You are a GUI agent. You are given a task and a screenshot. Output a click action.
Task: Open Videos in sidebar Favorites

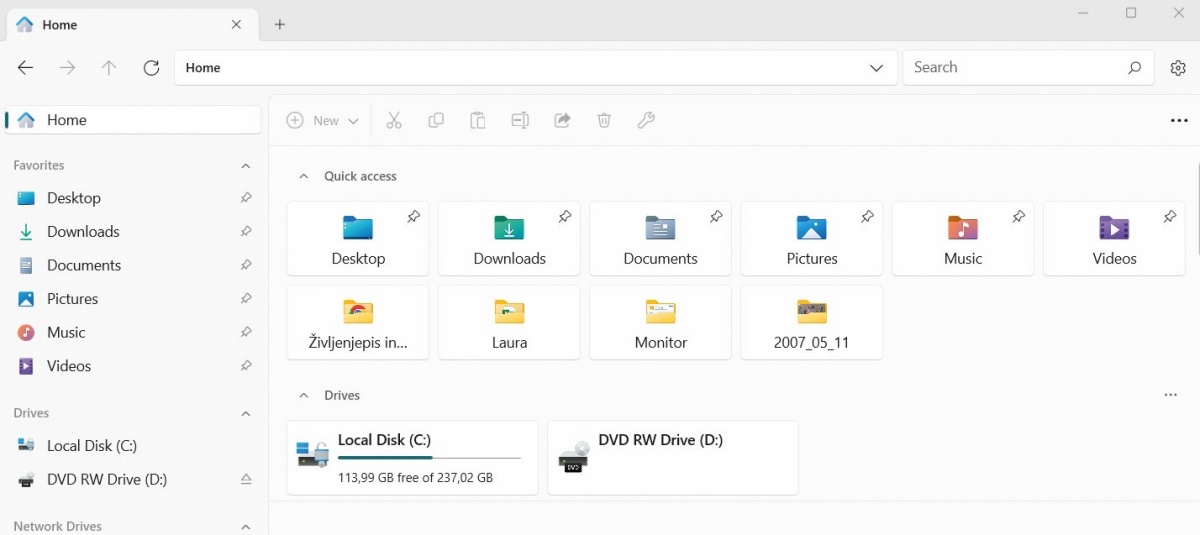coord(134,366)
